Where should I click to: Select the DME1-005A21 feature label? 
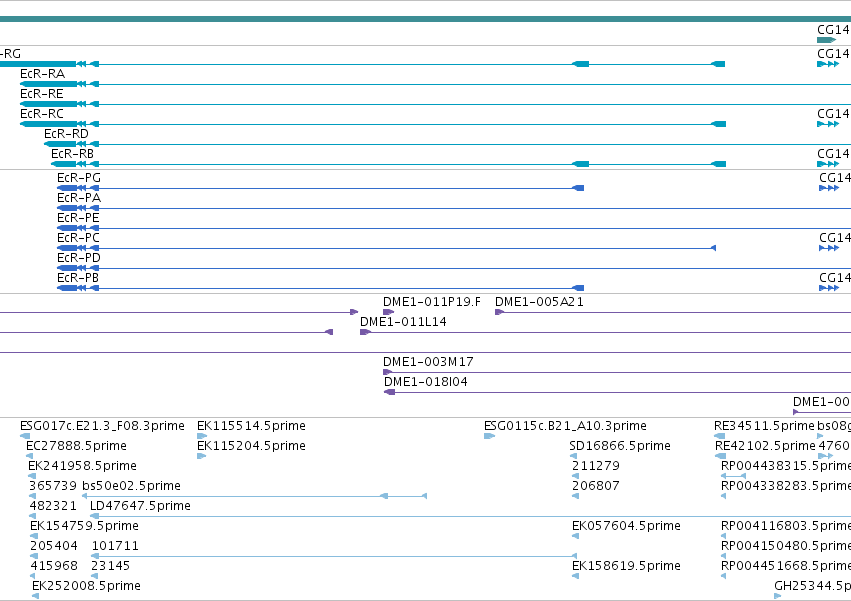pos(539,302)
